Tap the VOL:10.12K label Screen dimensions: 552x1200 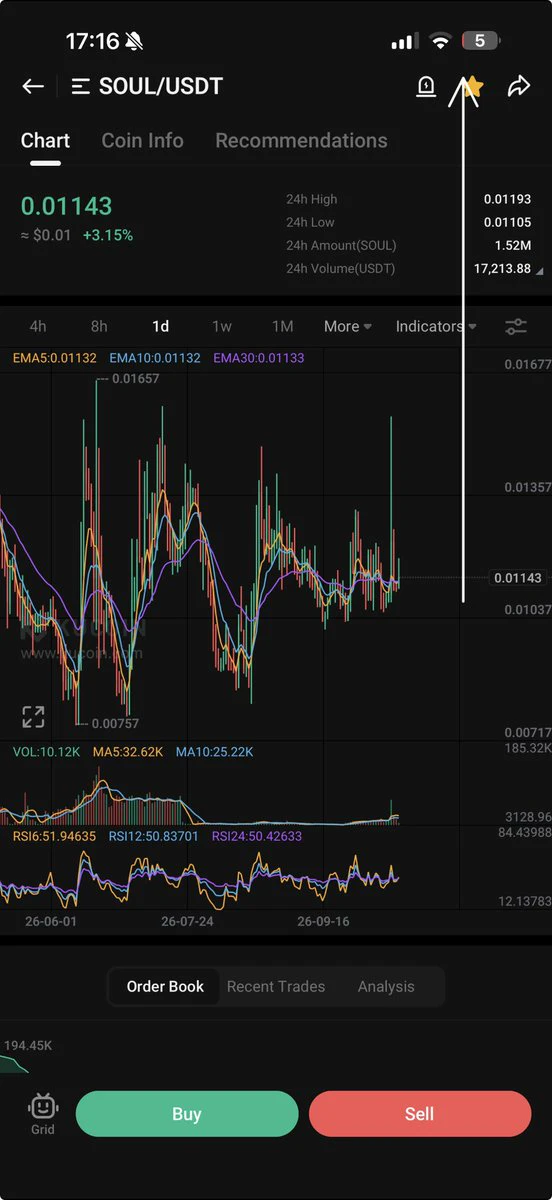coord(46,752)
